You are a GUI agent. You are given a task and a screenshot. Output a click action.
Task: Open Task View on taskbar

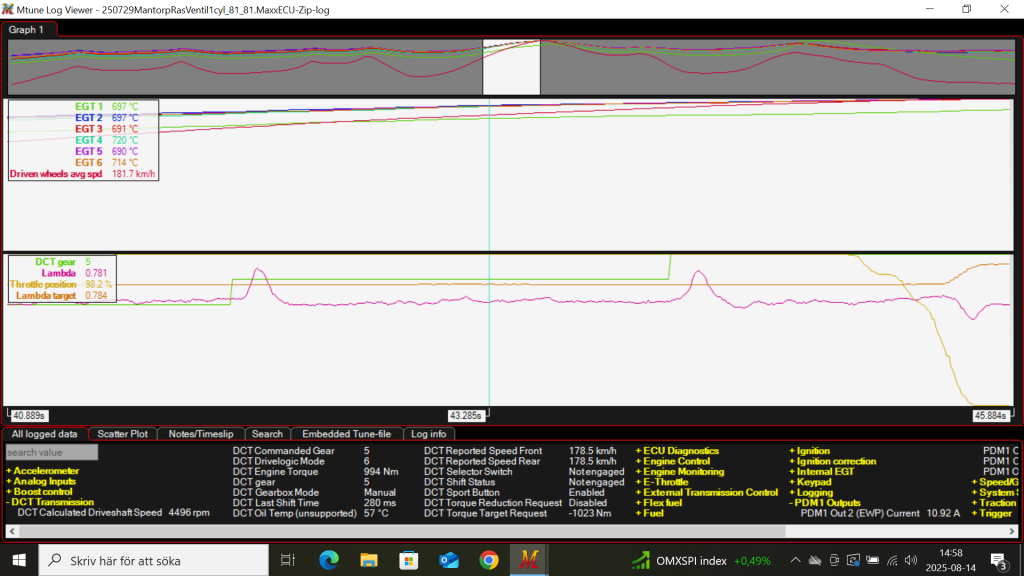click(x=287, y=560)
